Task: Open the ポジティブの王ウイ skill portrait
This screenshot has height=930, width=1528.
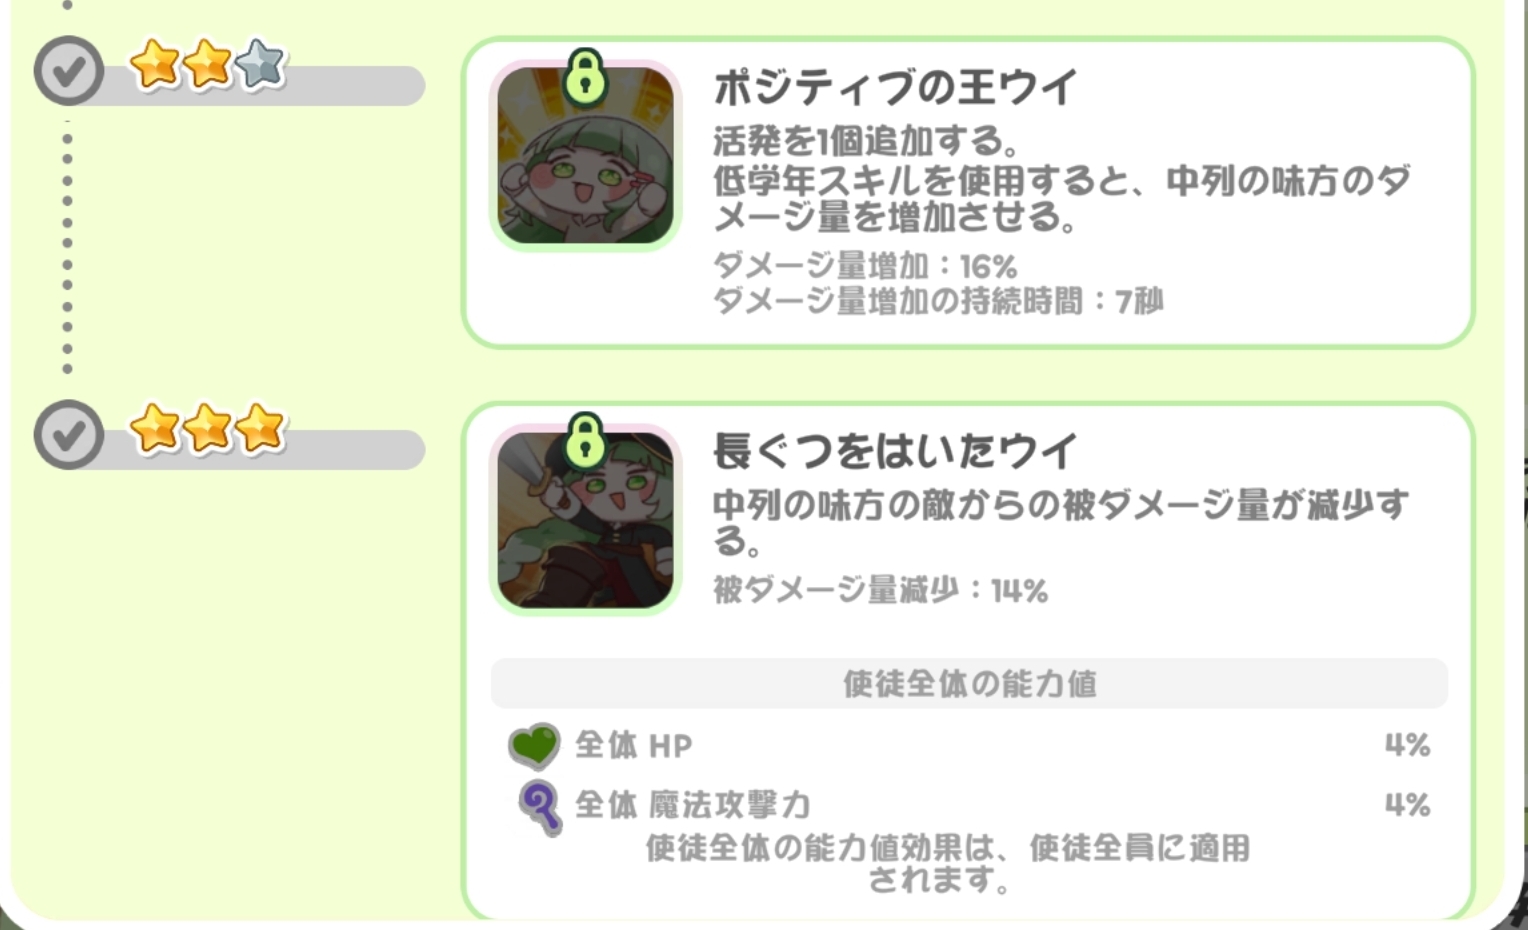Action: [585, 158]
